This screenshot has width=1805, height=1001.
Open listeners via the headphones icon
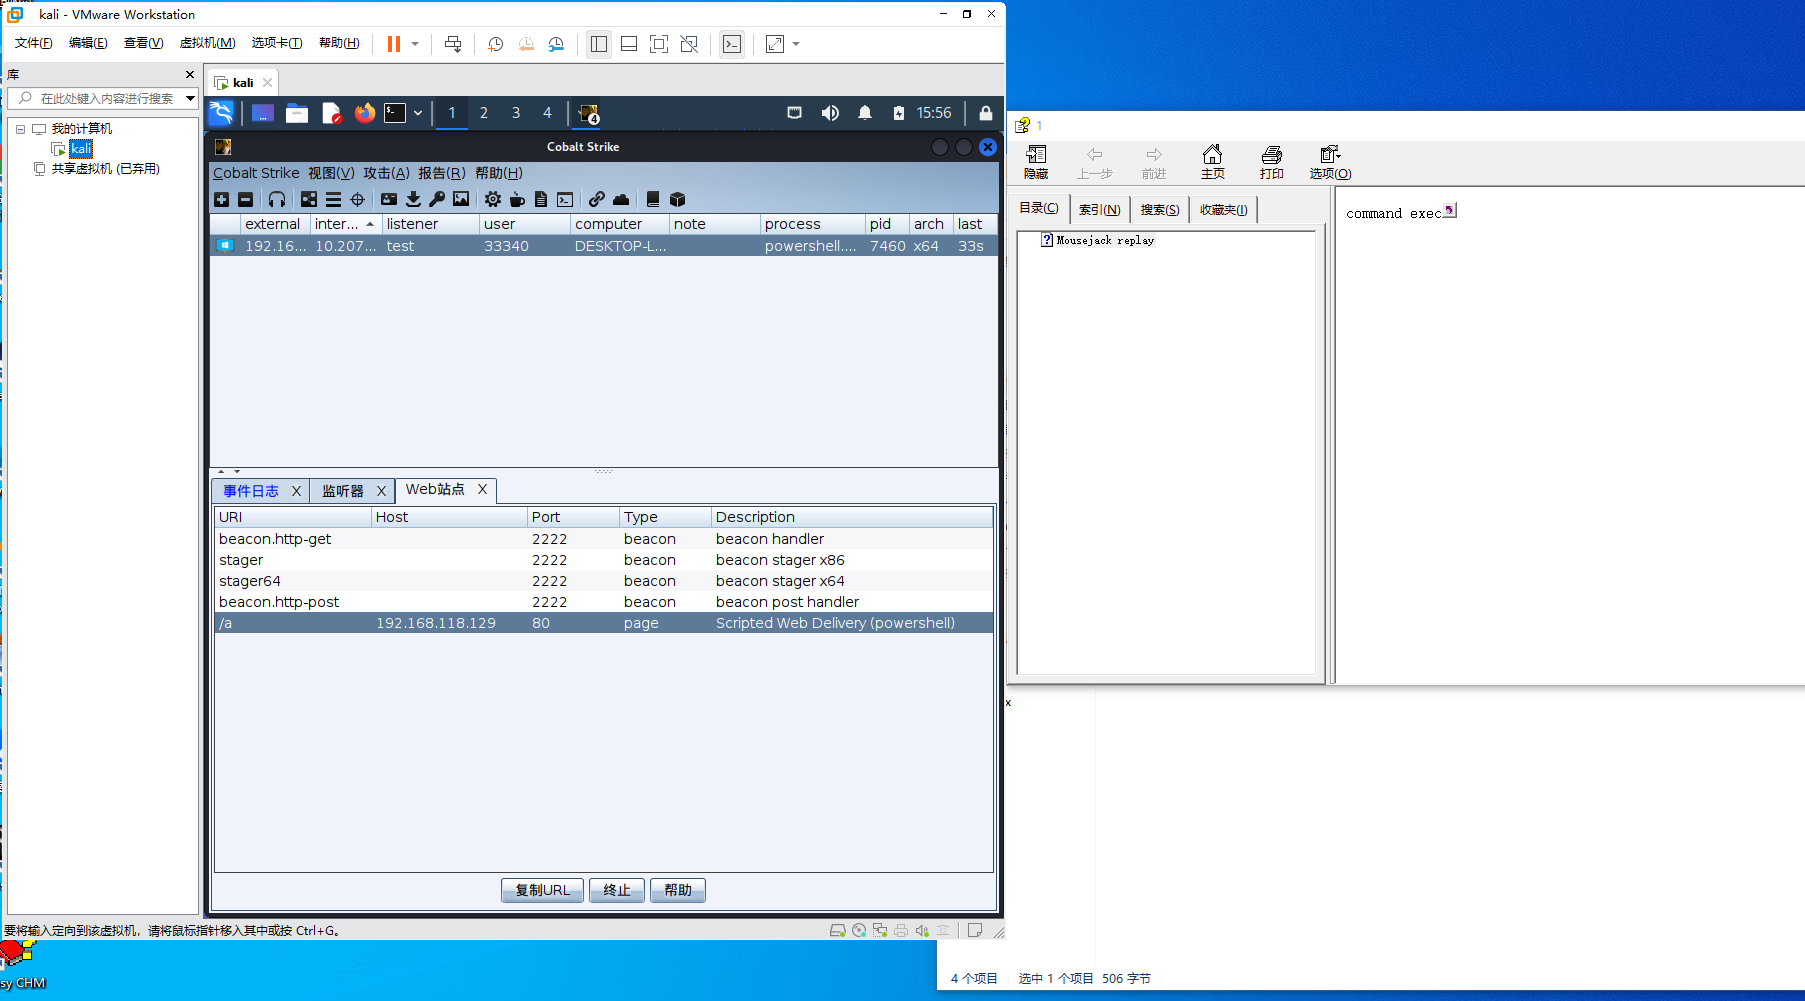coord(277,199)
